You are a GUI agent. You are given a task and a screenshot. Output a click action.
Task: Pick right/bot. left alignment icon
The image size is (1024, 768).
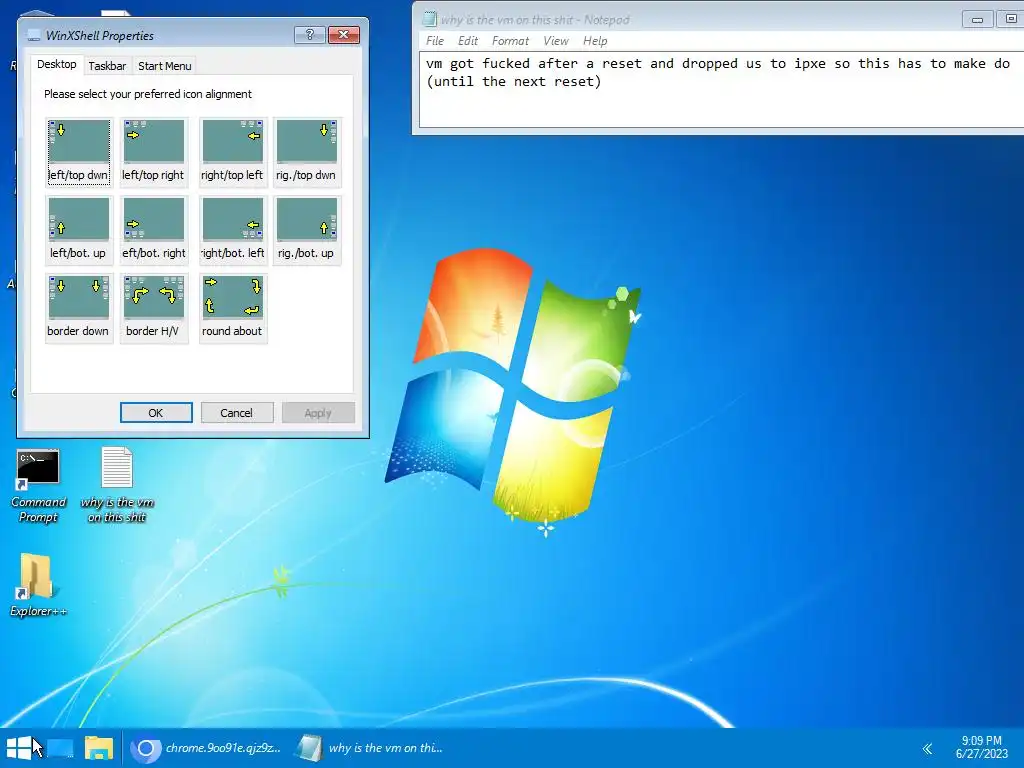click(232, 229)
